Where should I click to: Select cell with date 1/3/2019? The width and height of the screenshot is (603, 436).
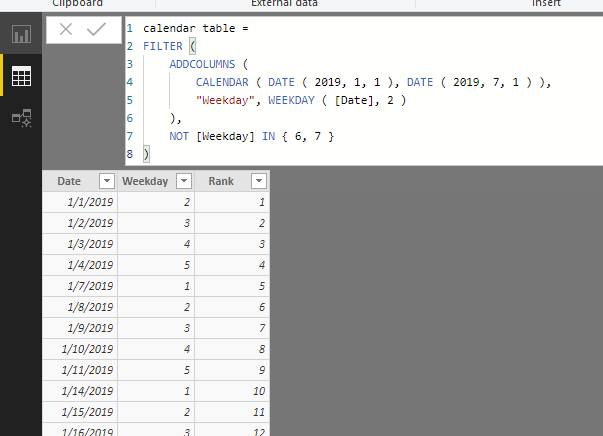[x=80, y=244]
